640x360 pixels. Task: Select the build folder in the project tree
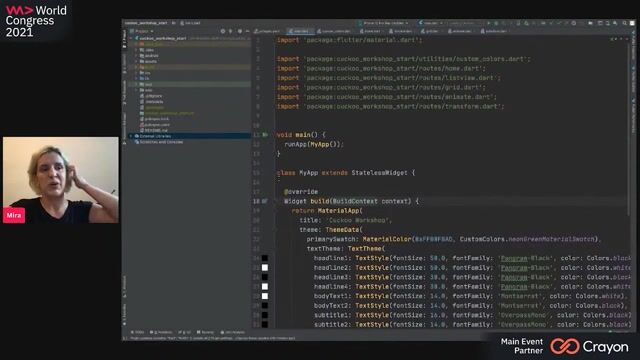click(x=147, y=67)
